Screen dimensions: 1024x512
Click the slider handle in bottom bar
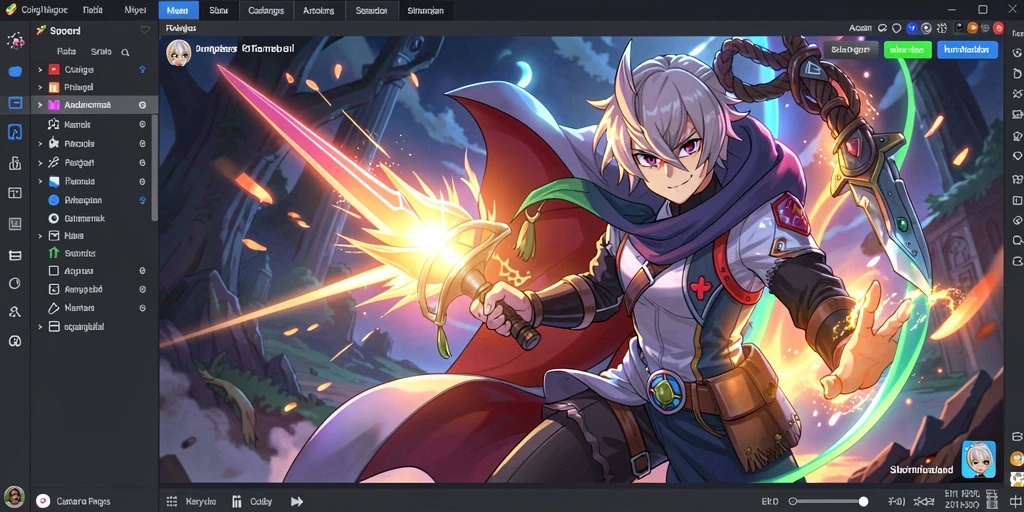coord(863,502)
